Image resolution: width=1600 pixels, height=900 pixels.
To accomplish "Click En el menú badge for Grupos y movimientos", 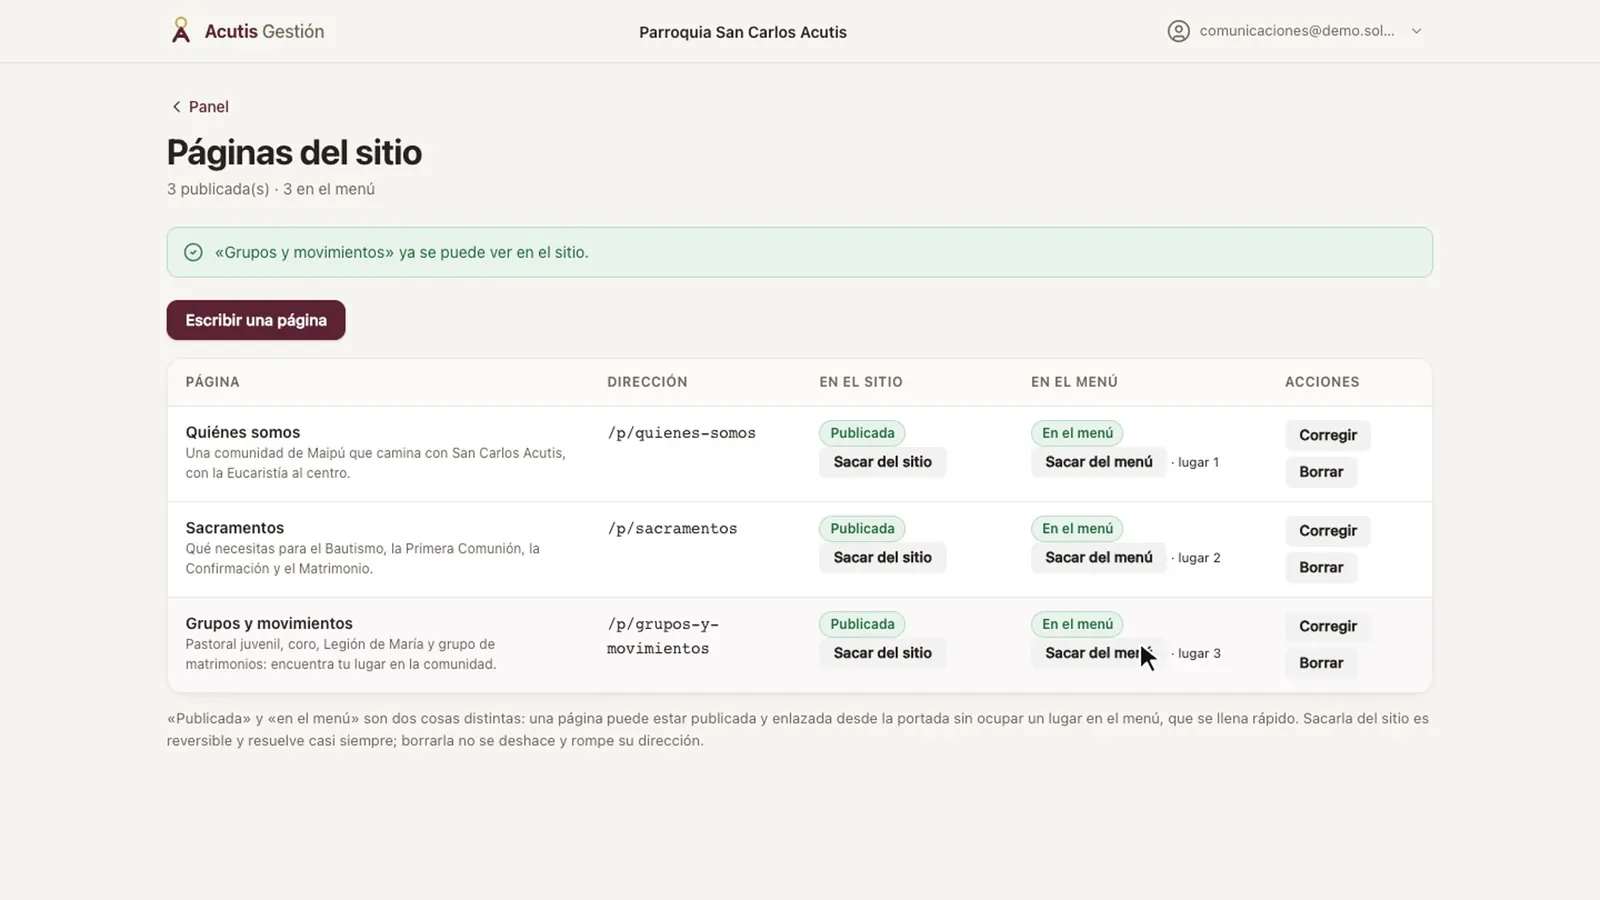I will 1077,624.
